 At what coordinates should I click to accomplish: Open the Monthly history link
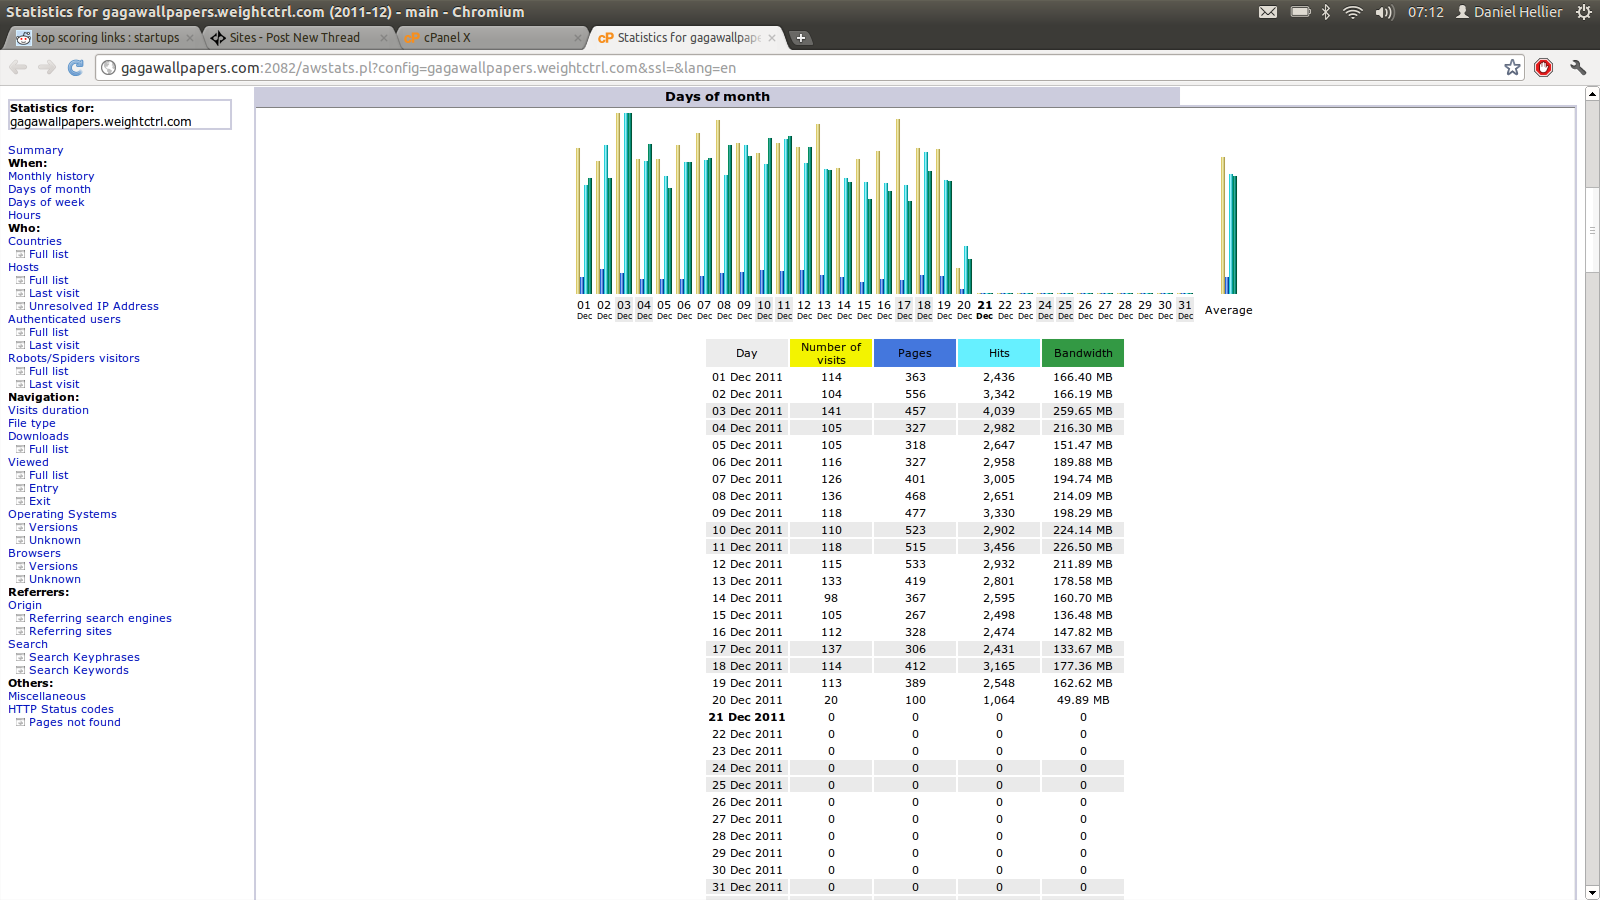point(51,176)
